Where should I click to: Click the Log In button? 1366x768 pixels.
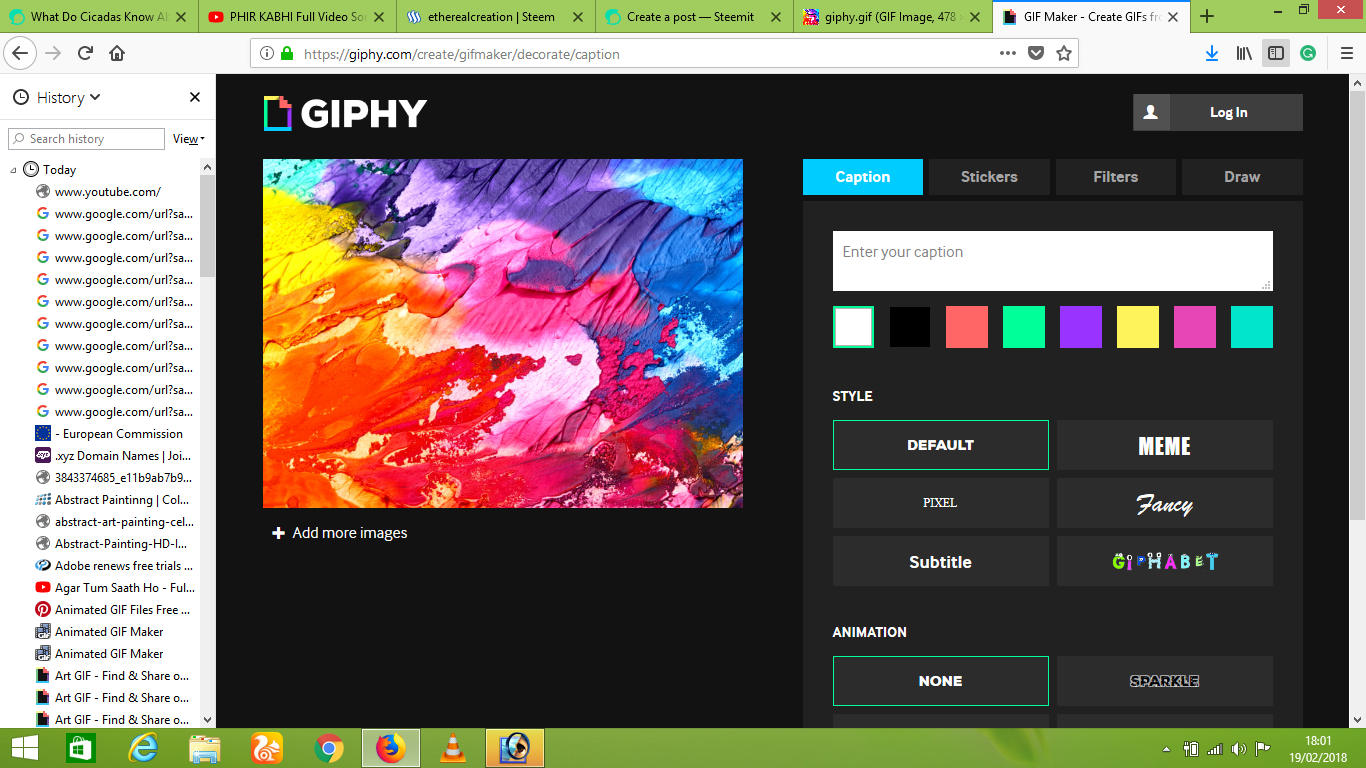pos(1231,112)
